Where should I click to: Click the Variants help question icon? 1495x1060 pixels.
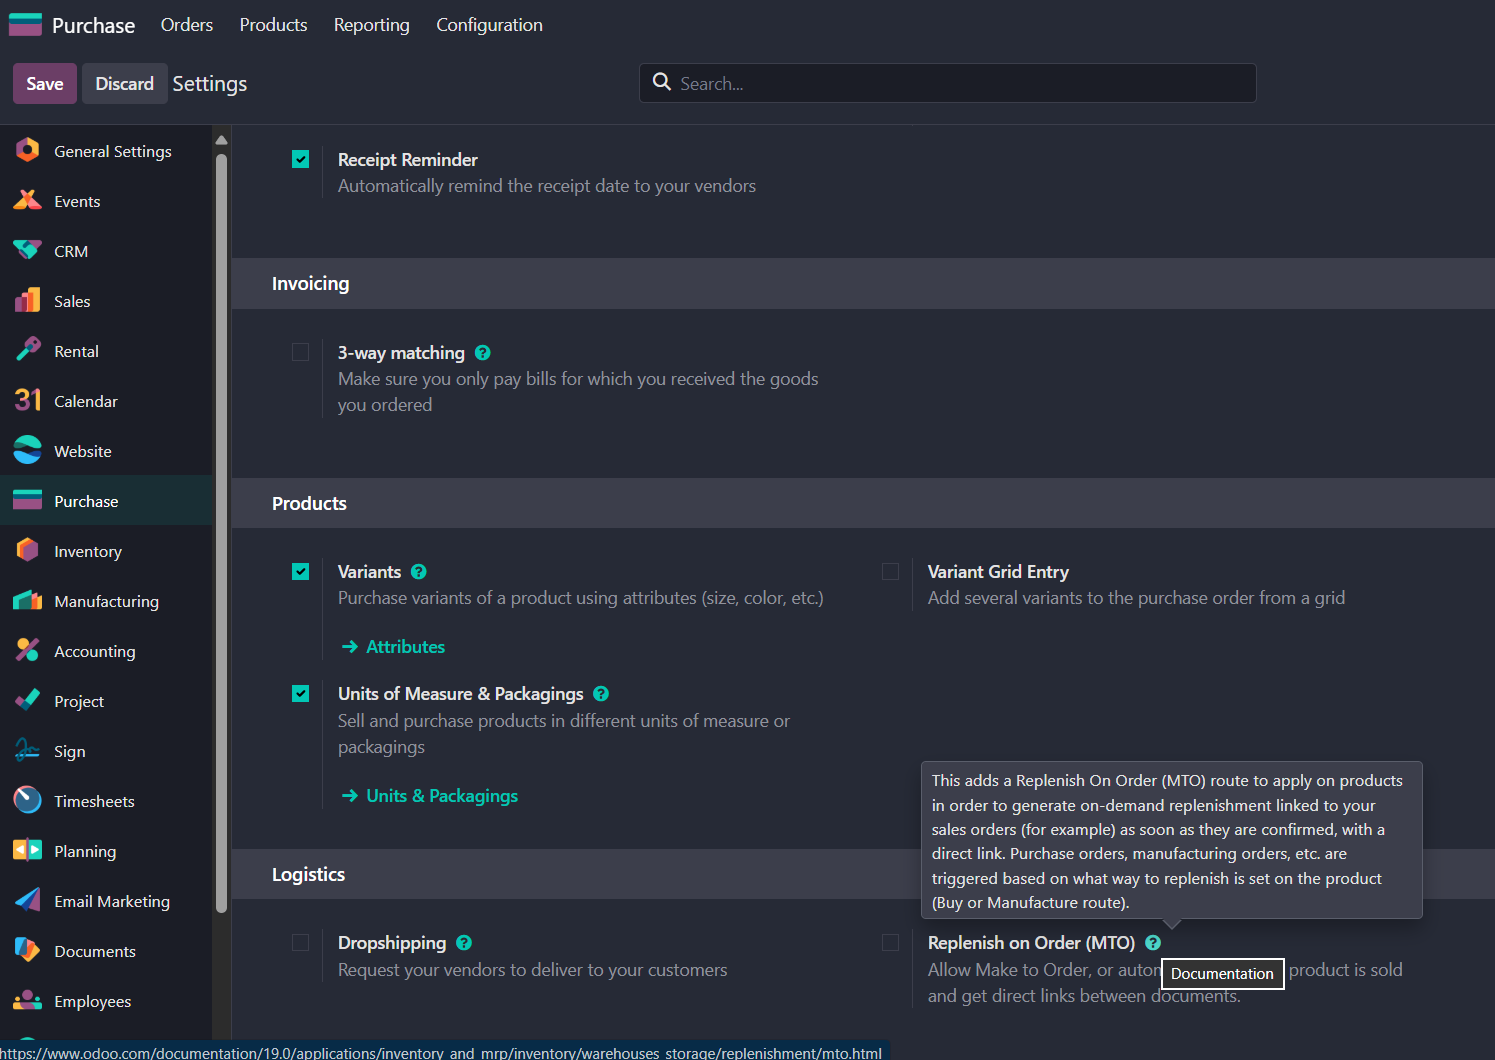pyautogui.click(x=419, y=572)
